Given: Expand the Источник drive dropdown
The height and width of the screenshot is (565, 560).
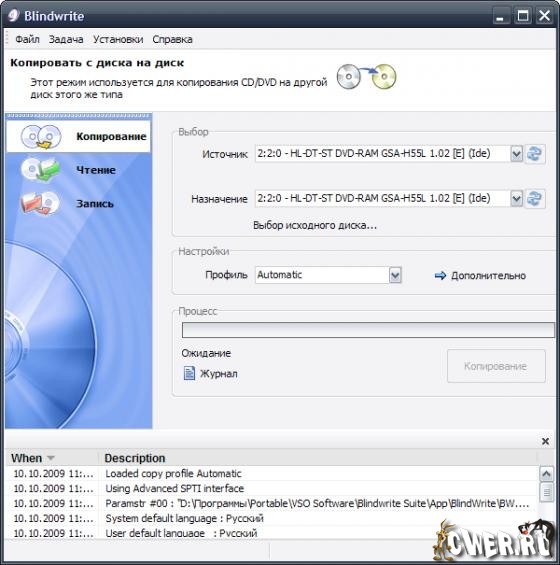Looking at the screenshot, I should pyautogui.click(x=516, y=154).
